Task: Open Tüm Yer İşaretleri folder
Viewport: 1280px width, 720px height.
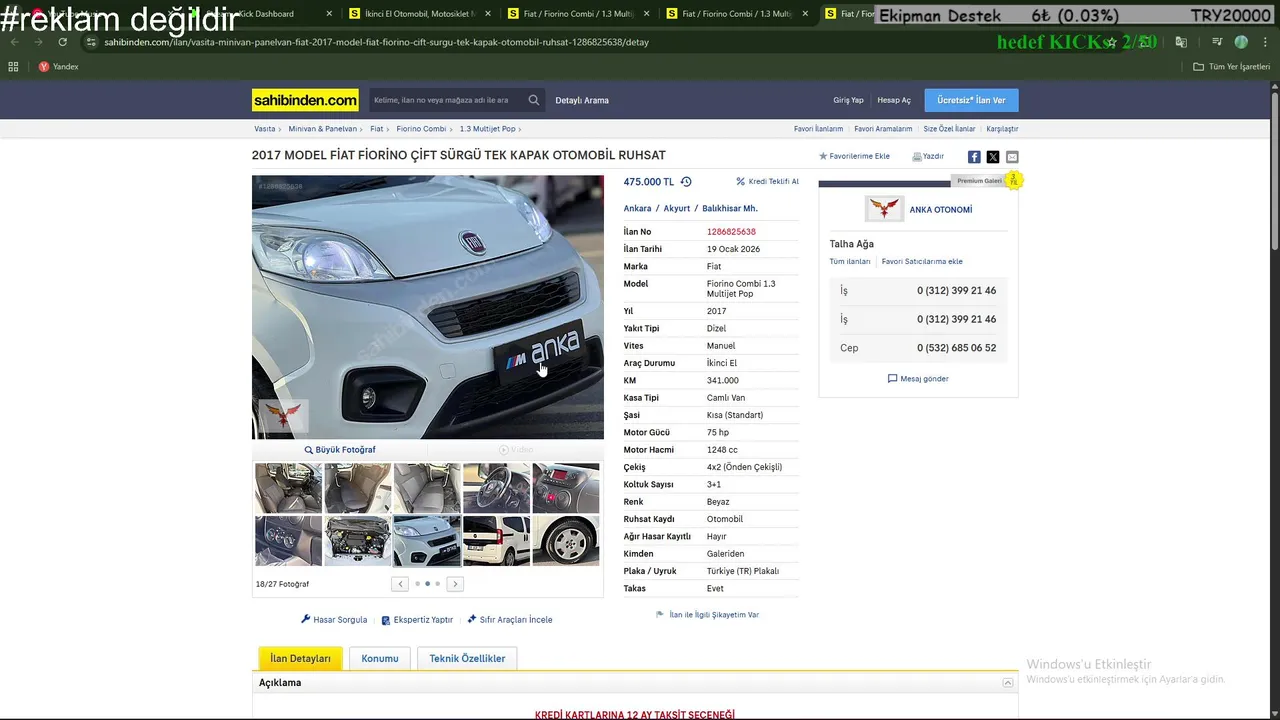Action: coord(1232,67)
